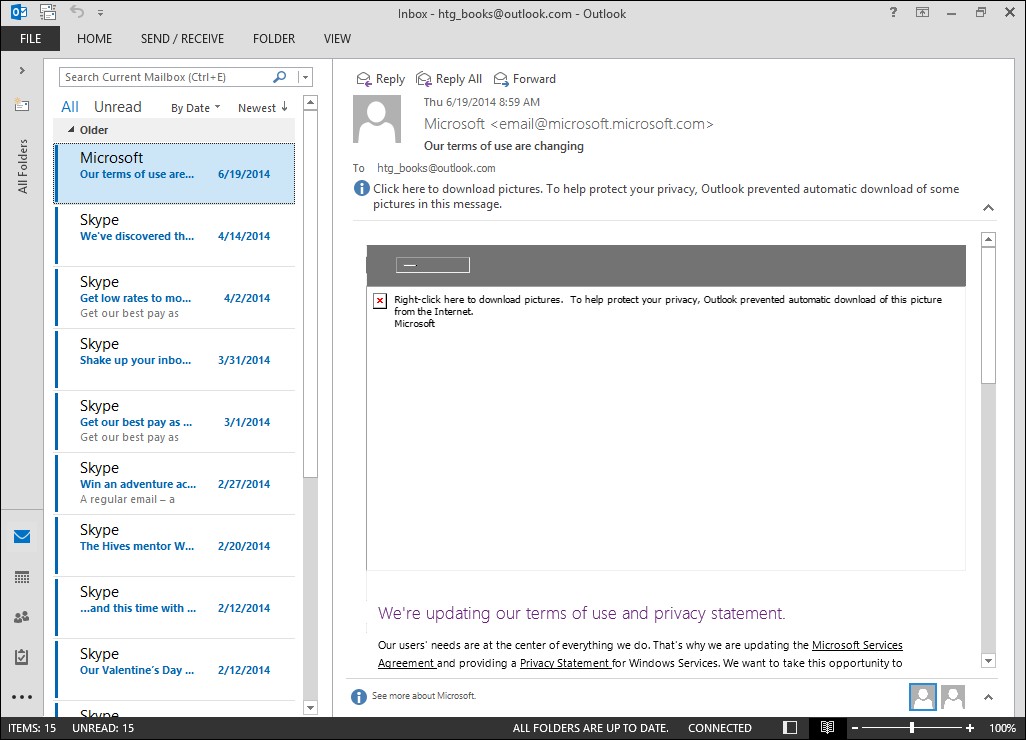Image resolution: width=1026 pixels, height=740 pixels.
Task: Show All messages filter
Action: pos(69,107)
